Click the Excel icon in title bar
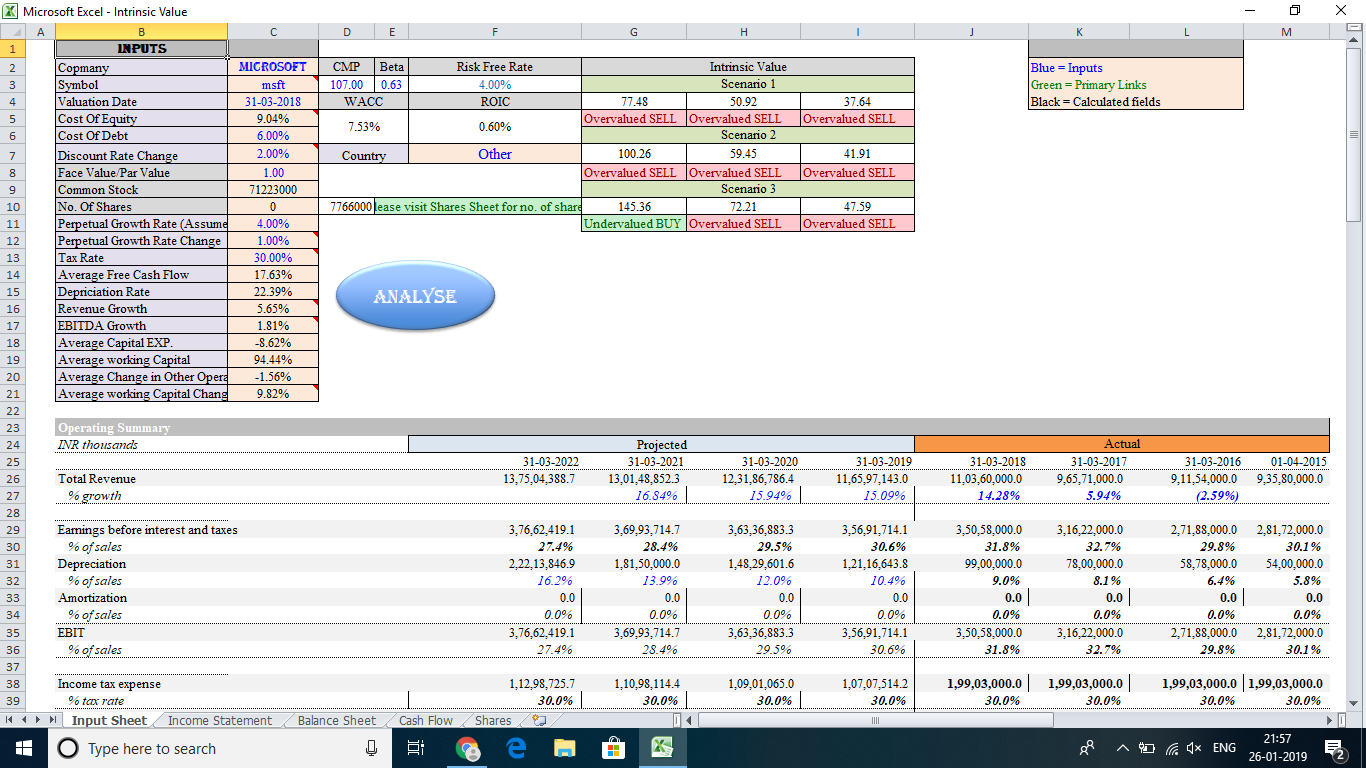Screen dimensions: 1366x768 pos(11,11)
